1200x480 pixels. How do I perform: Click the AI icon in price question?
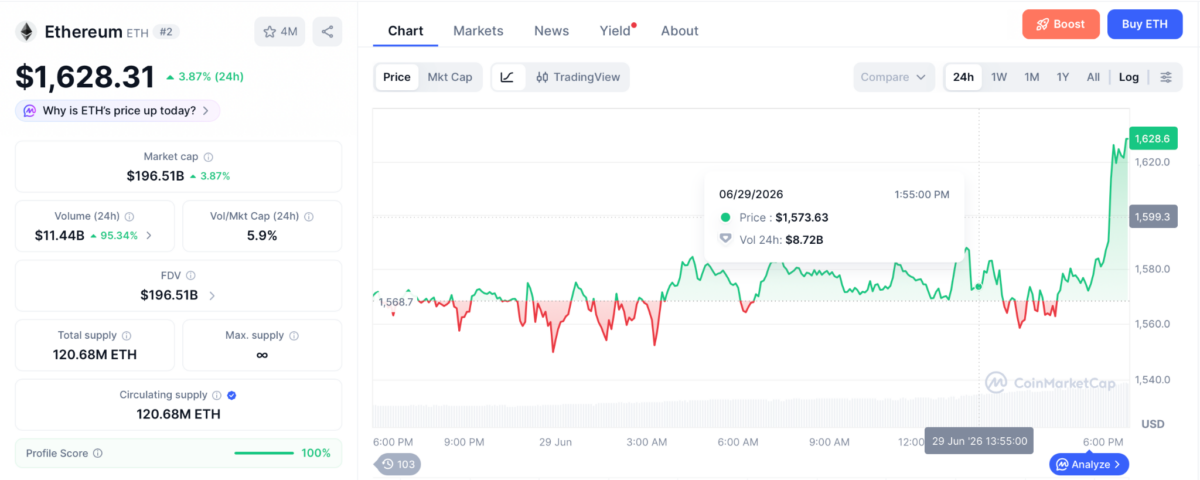click(x=30, y=111)
